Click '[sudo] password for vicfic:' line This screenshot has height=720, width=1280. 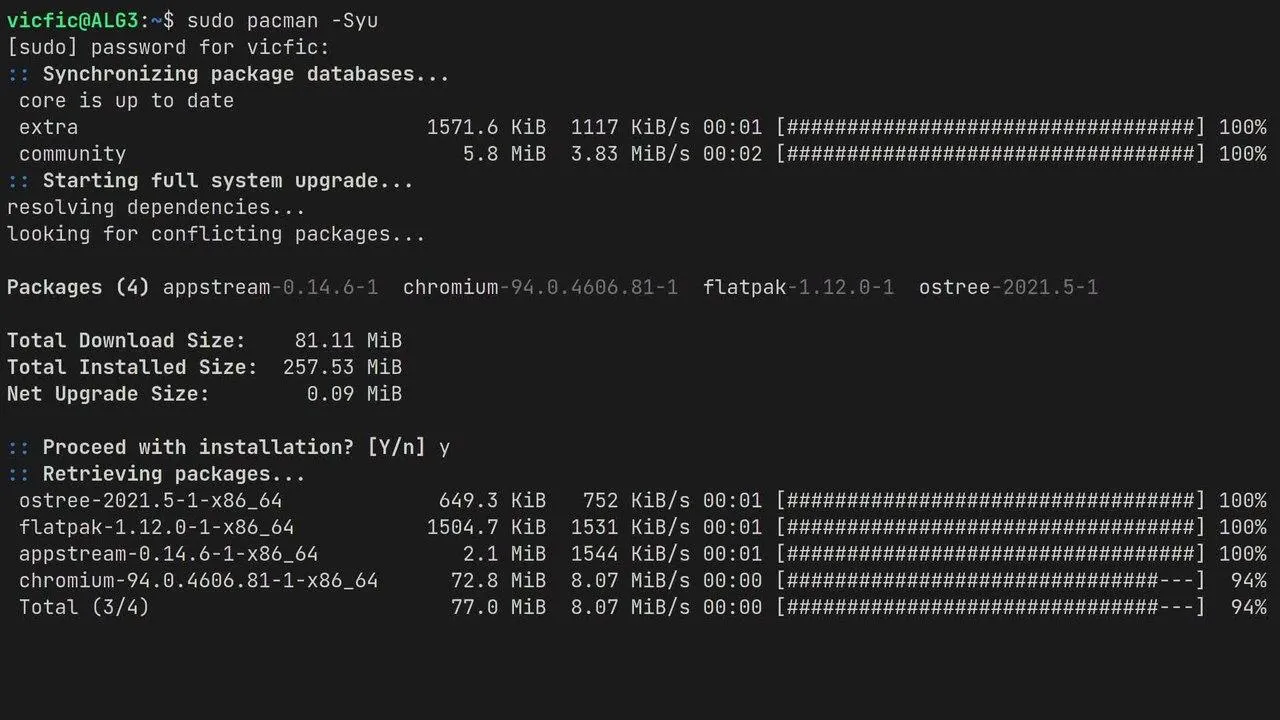[x=168, y=47]
